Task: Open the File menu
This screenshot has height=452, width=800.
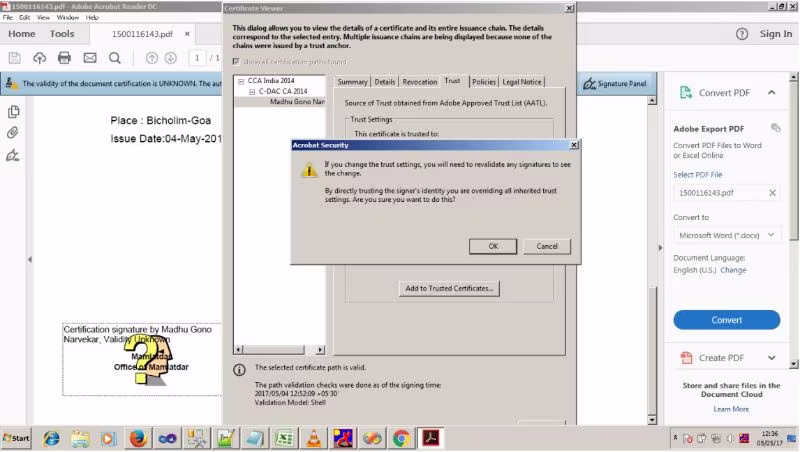Action: tap(8, 17)
